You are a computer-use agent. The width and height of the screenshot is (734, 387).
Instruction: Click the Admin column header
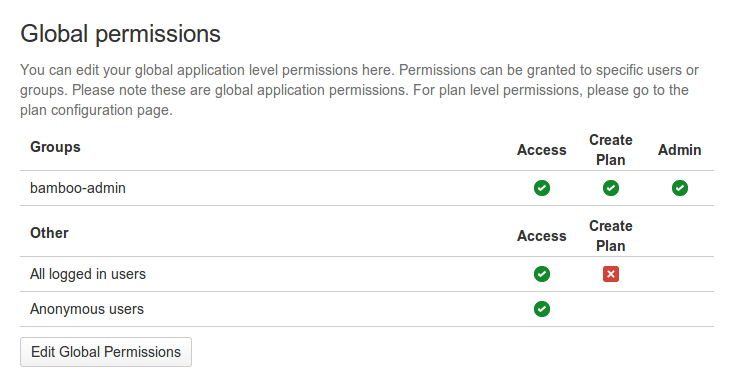point(680,150)
